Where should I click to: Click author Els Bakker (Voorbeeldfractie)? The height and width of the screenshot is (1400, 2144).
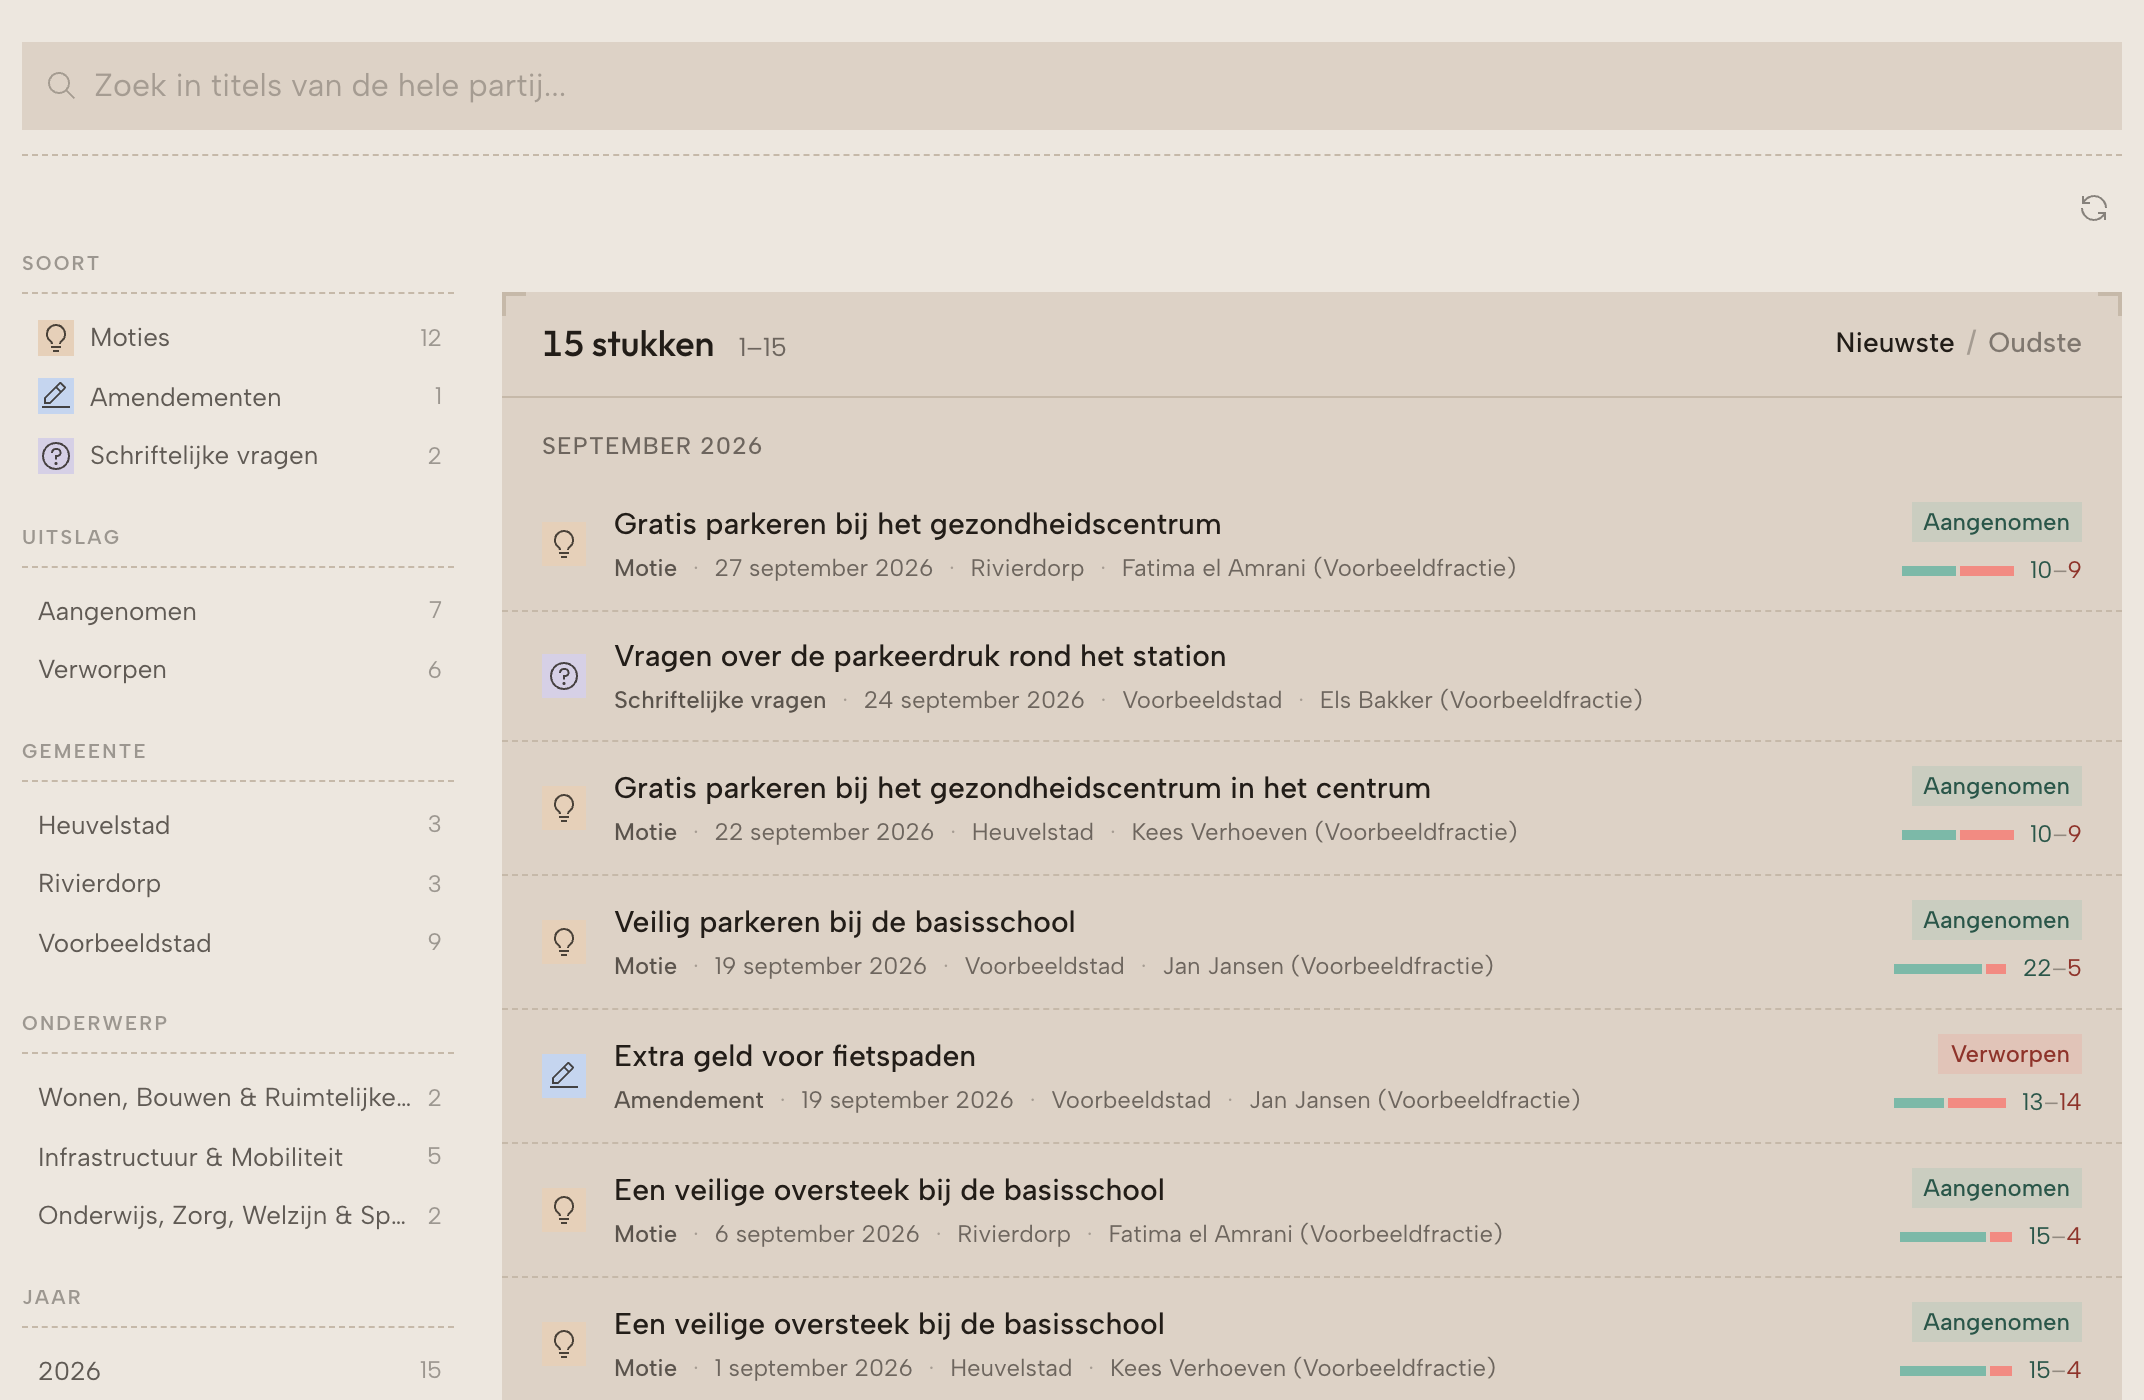tap(1481, 700)
